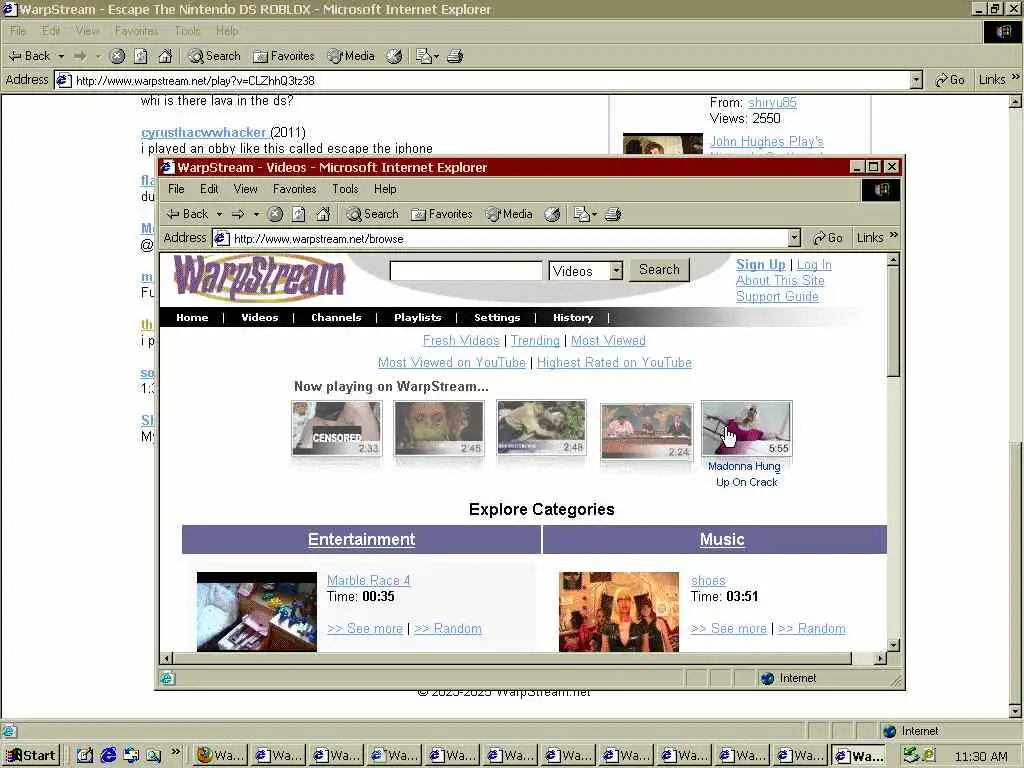Screen dimensions: 1024x768
Task: Click Print icon in front Videos window toolbar
Action: coord(613,214)
